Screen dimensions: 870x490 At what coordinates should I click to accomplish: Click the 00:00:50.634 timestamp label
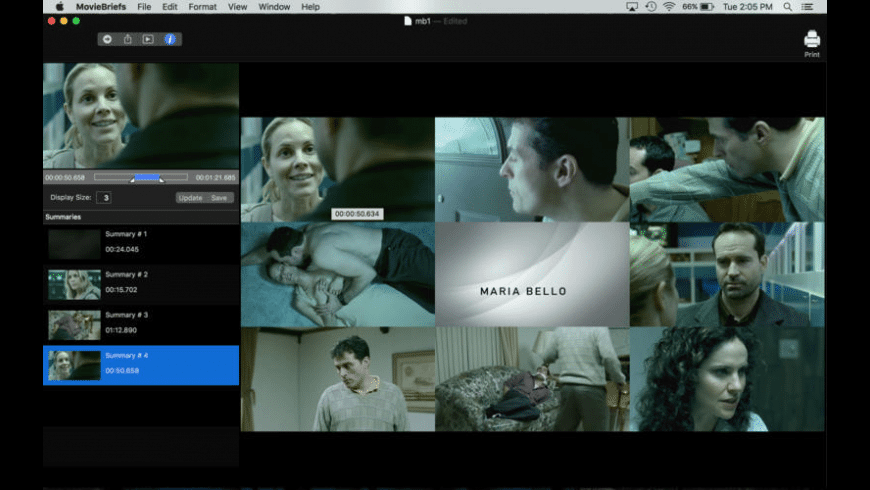click(357, 214)
